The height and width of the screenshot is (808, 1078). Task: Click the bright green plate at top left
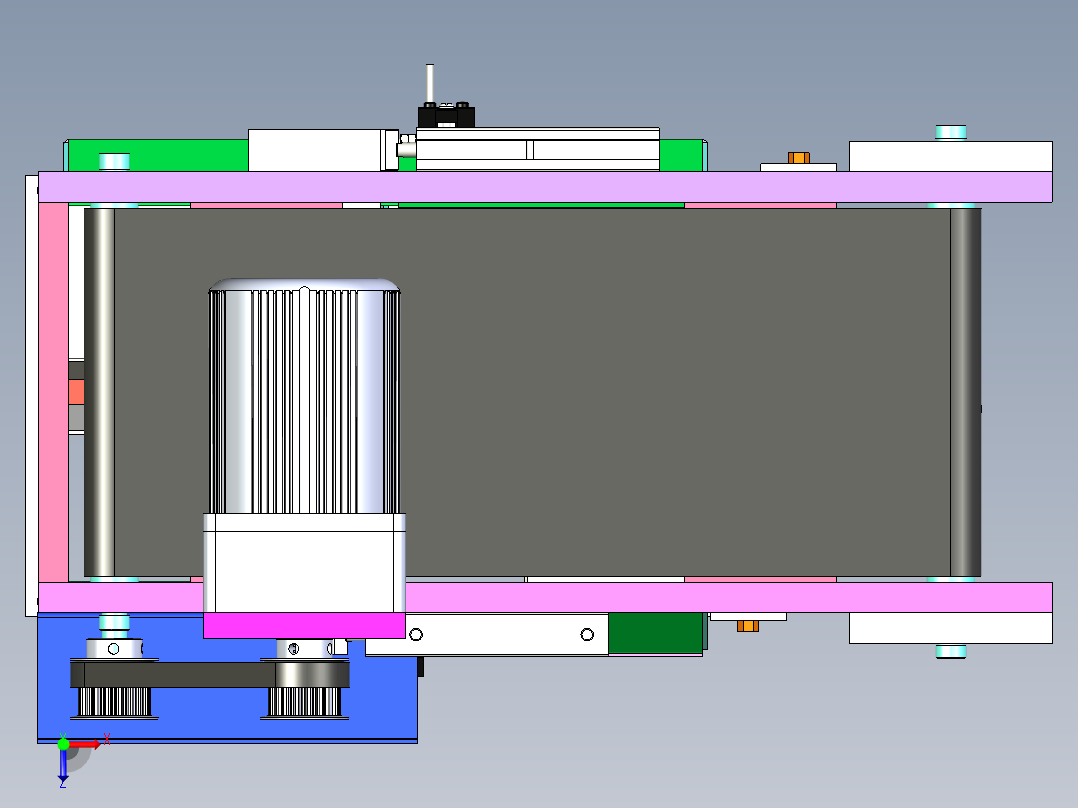(x=158, y=155)
